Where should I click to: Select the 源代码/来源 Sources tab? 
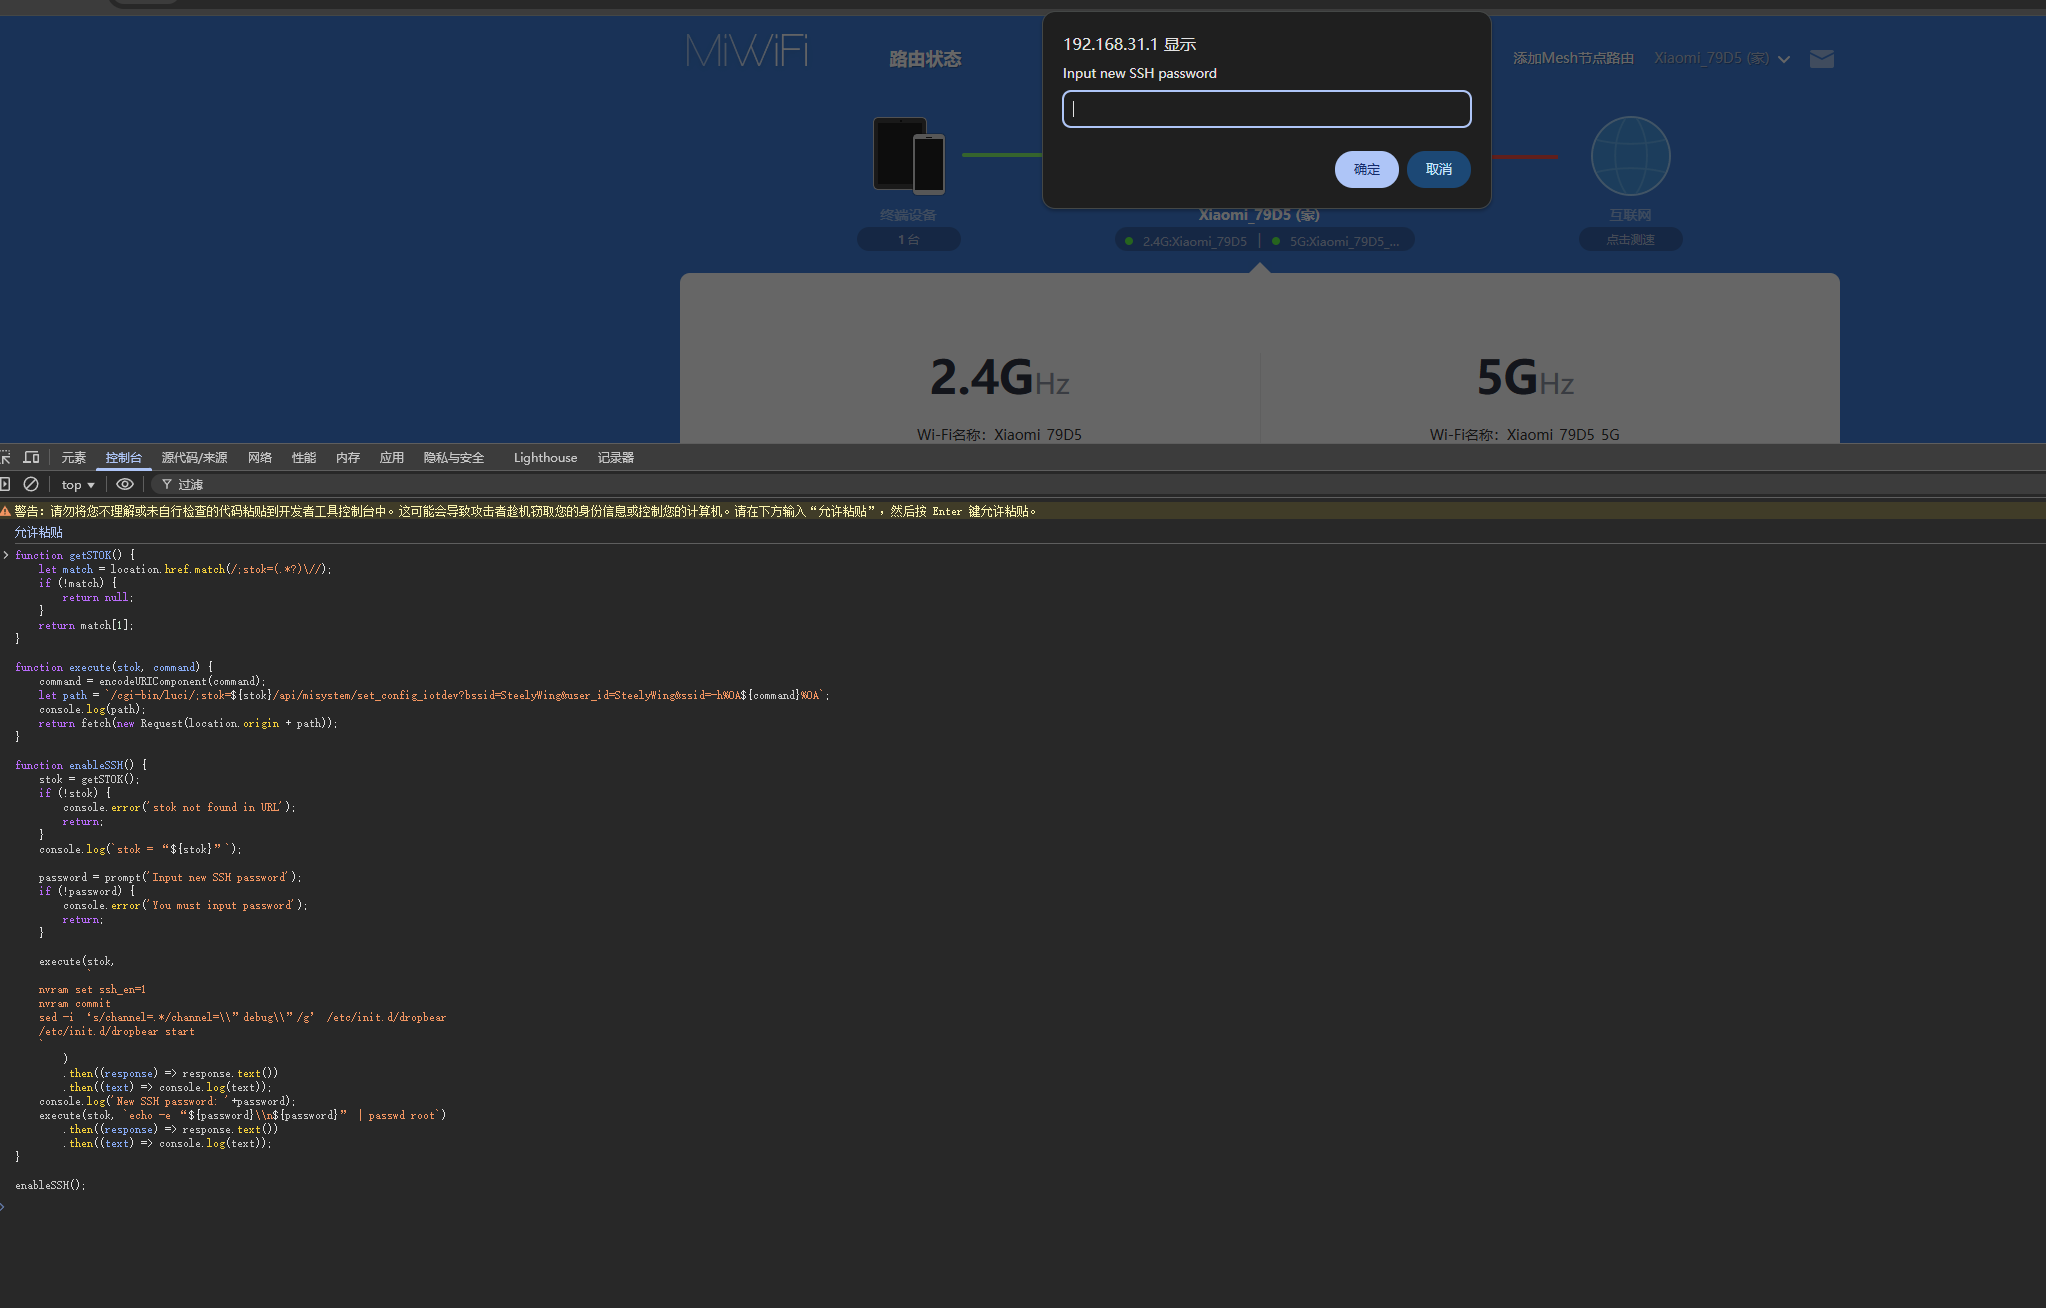point(194,458)
